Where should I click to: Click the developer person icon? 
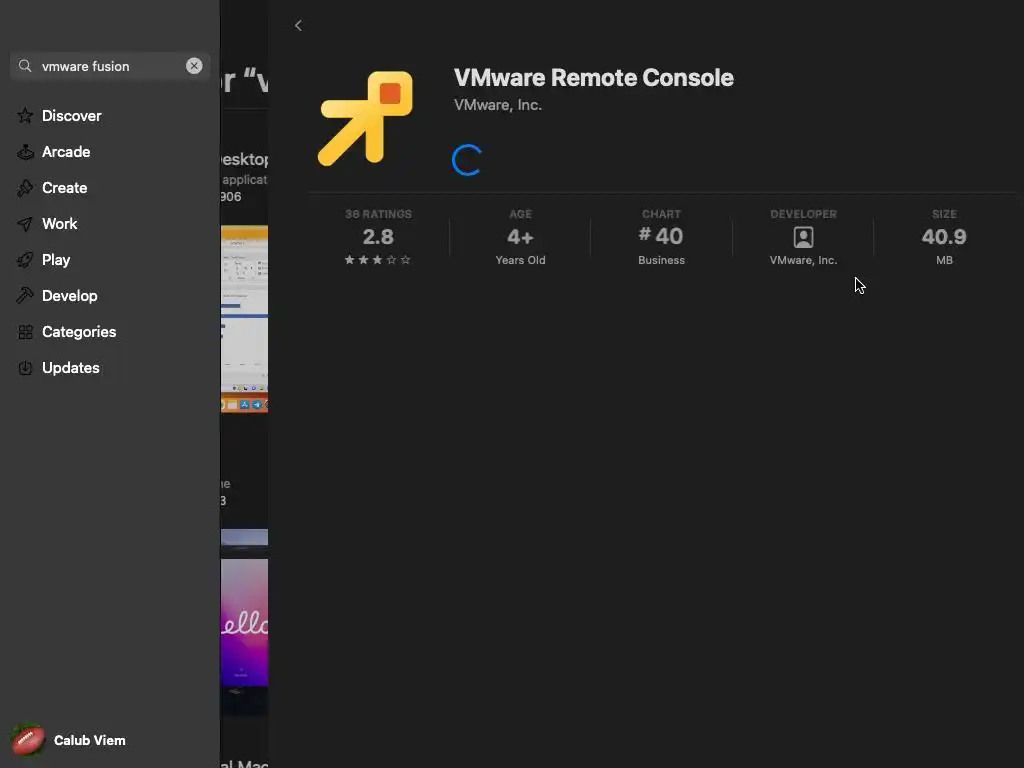803,237
